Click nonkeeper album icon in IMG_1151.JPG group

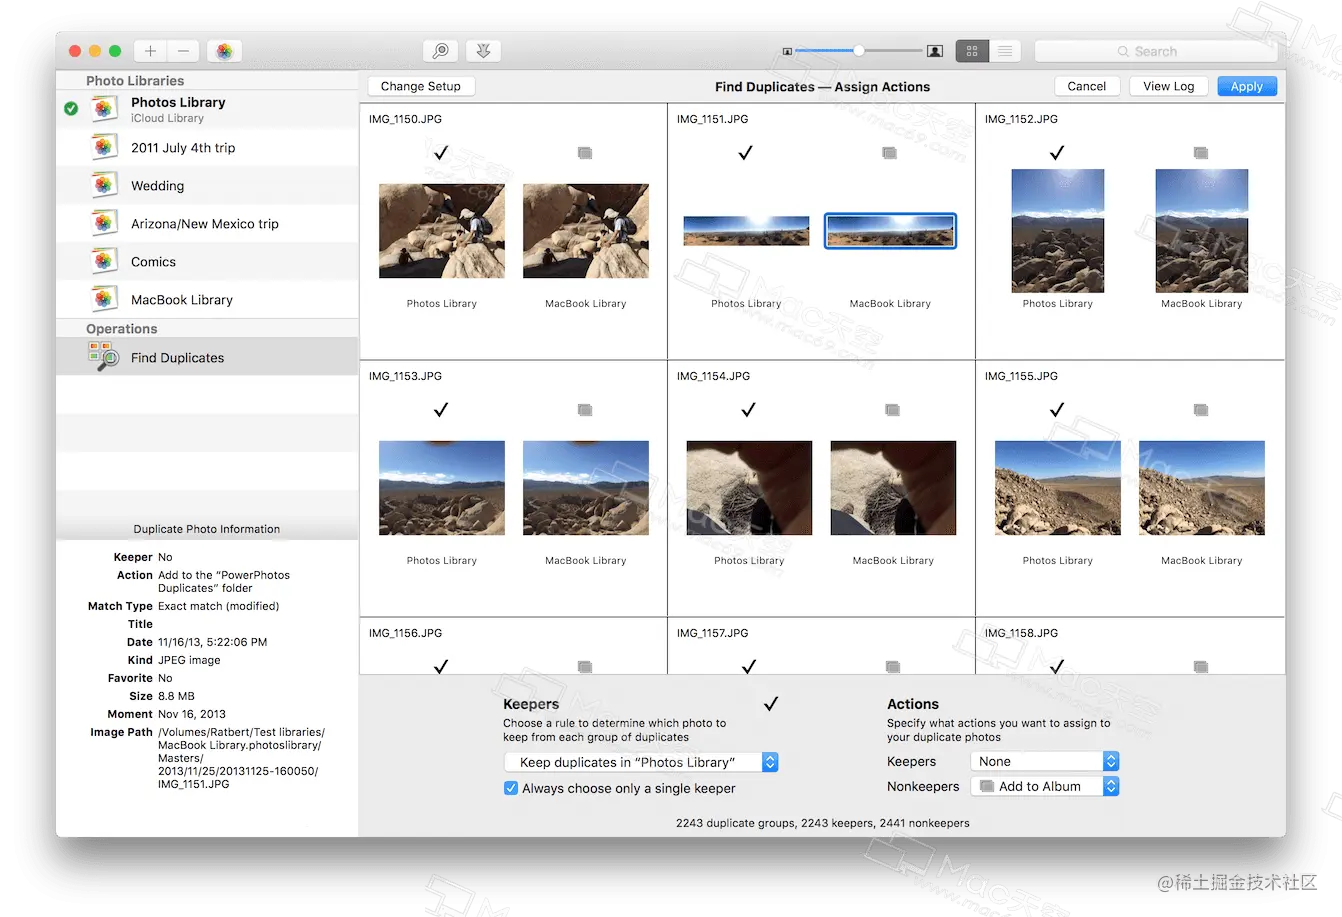889,153
